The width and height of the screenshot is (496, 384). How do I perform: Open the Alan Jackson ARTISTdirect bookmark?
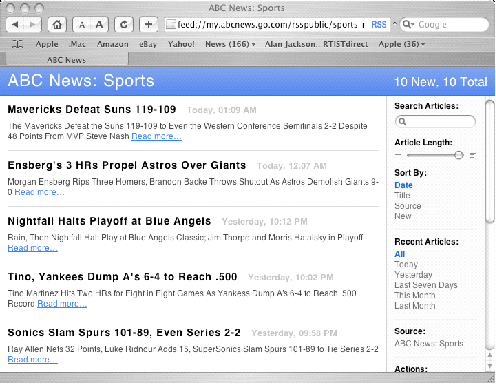click(316, 44)
